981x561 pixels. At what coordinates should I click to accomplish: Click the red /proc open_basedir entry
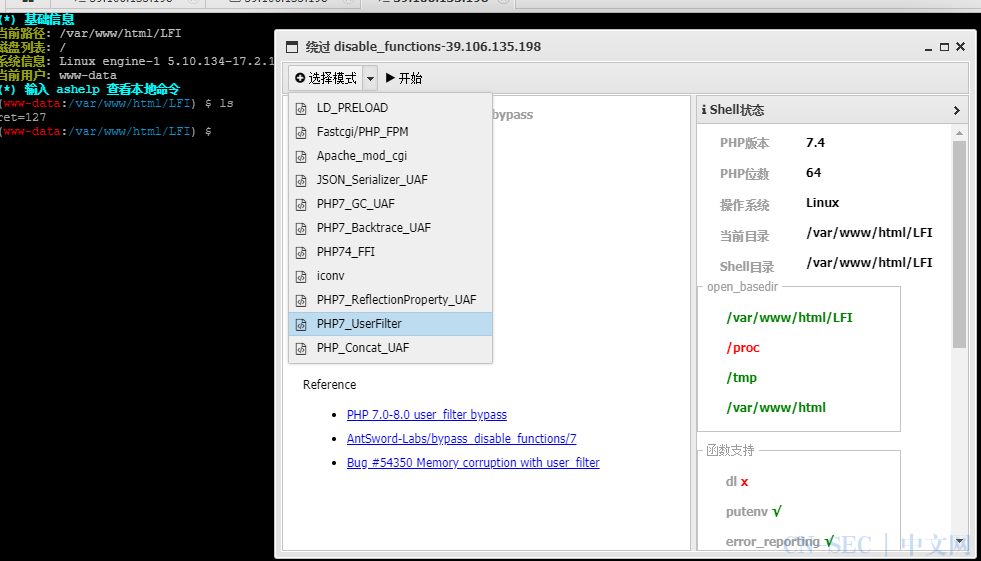(x=743, y=348)
